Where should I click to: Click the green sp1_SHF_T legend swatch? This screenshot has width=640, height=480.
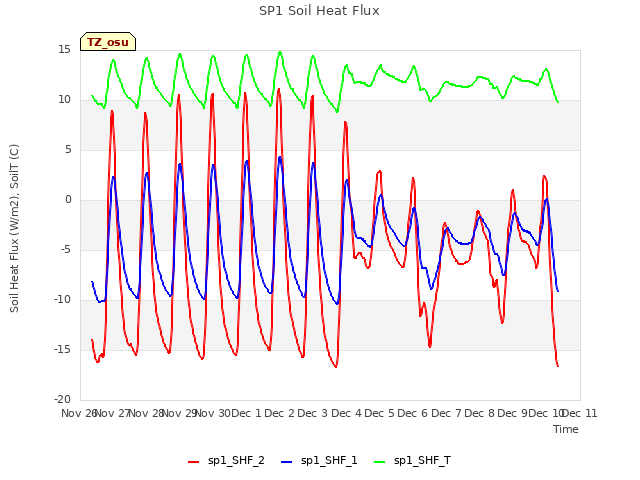coord(380,462)
